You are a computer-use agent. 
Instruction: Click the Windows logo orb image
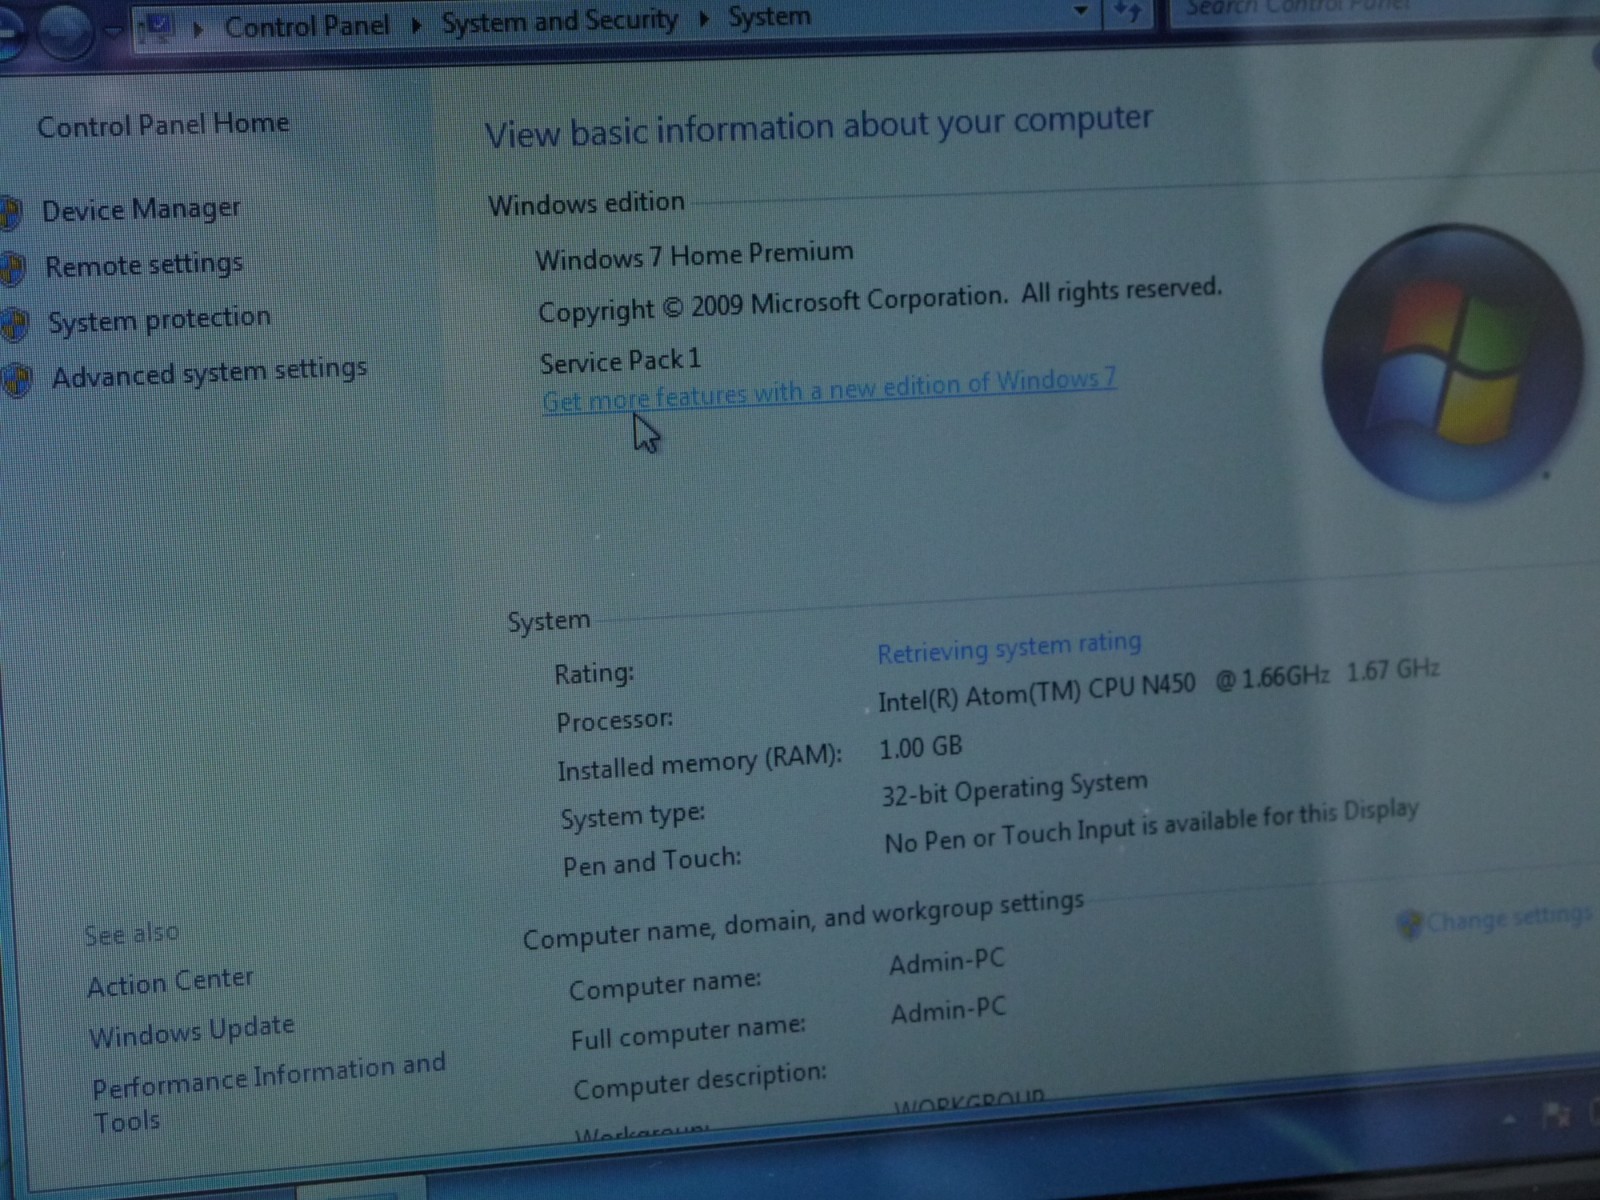1452,363
